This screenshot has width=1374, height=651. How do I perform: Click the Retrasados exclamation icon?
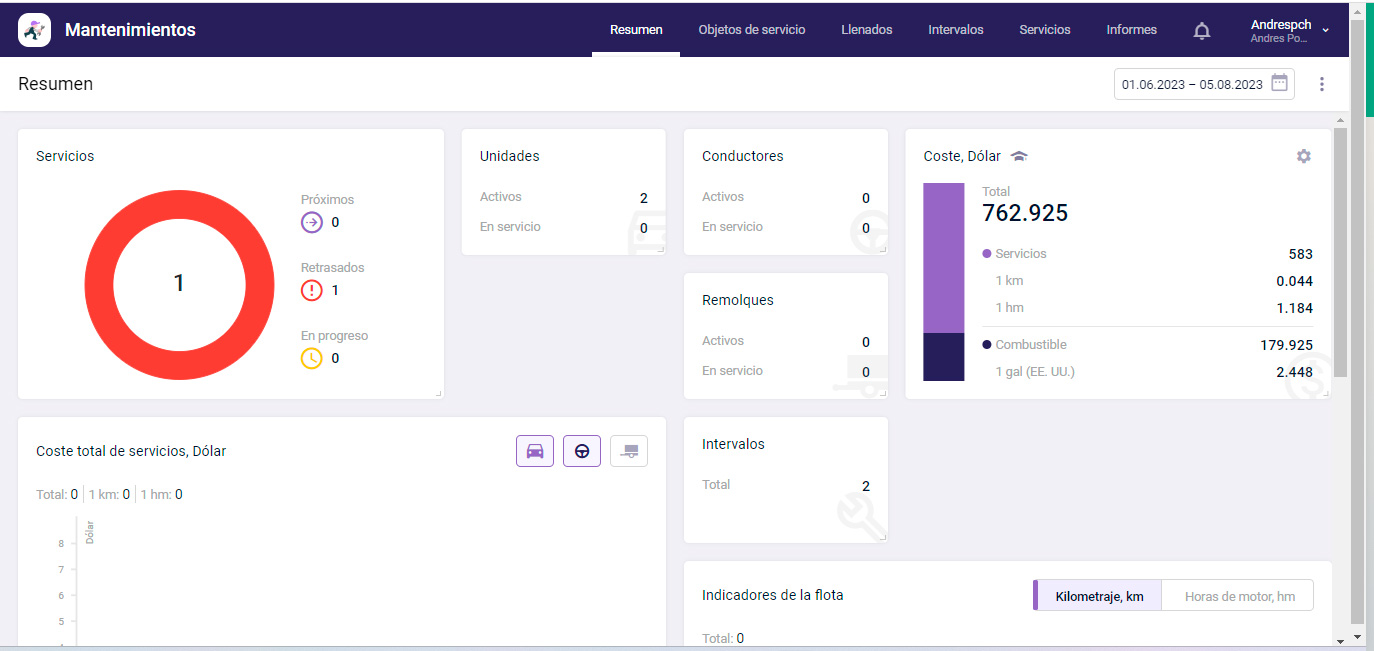(312, 290)
